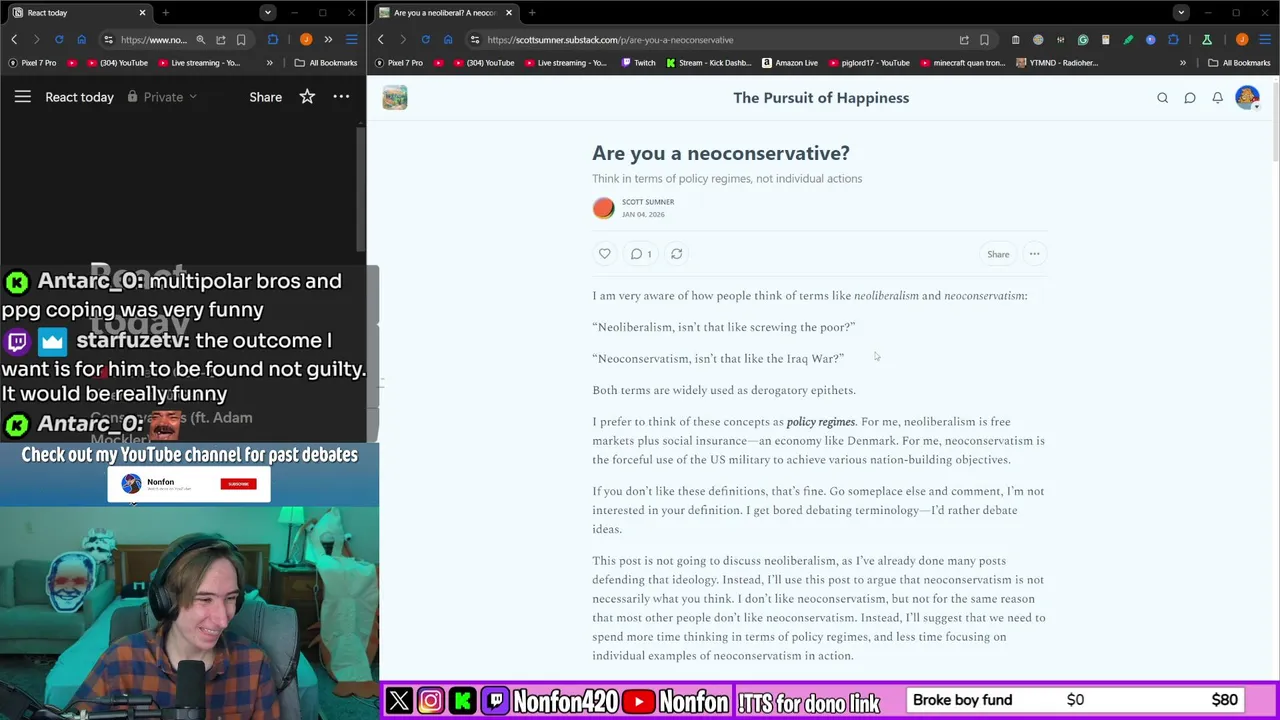
Task: Open The Pursuit of Happiness publication logo
Action: (x=395, y=98)
